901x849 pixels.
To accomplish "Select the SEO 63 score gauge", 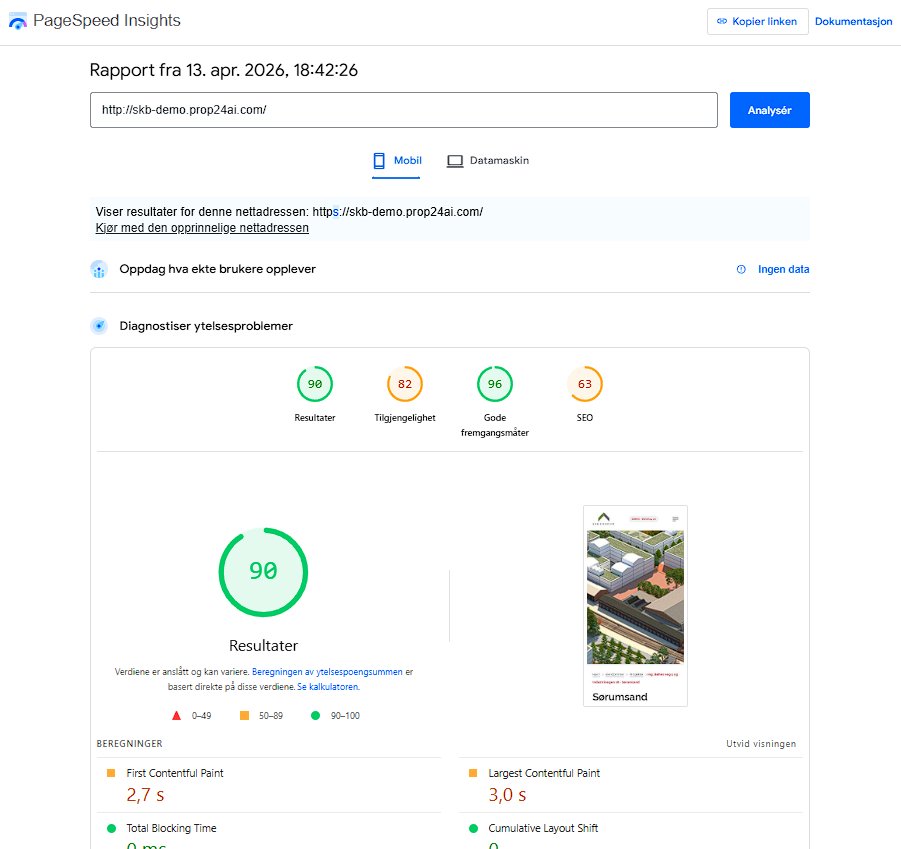I will point(584,383).
